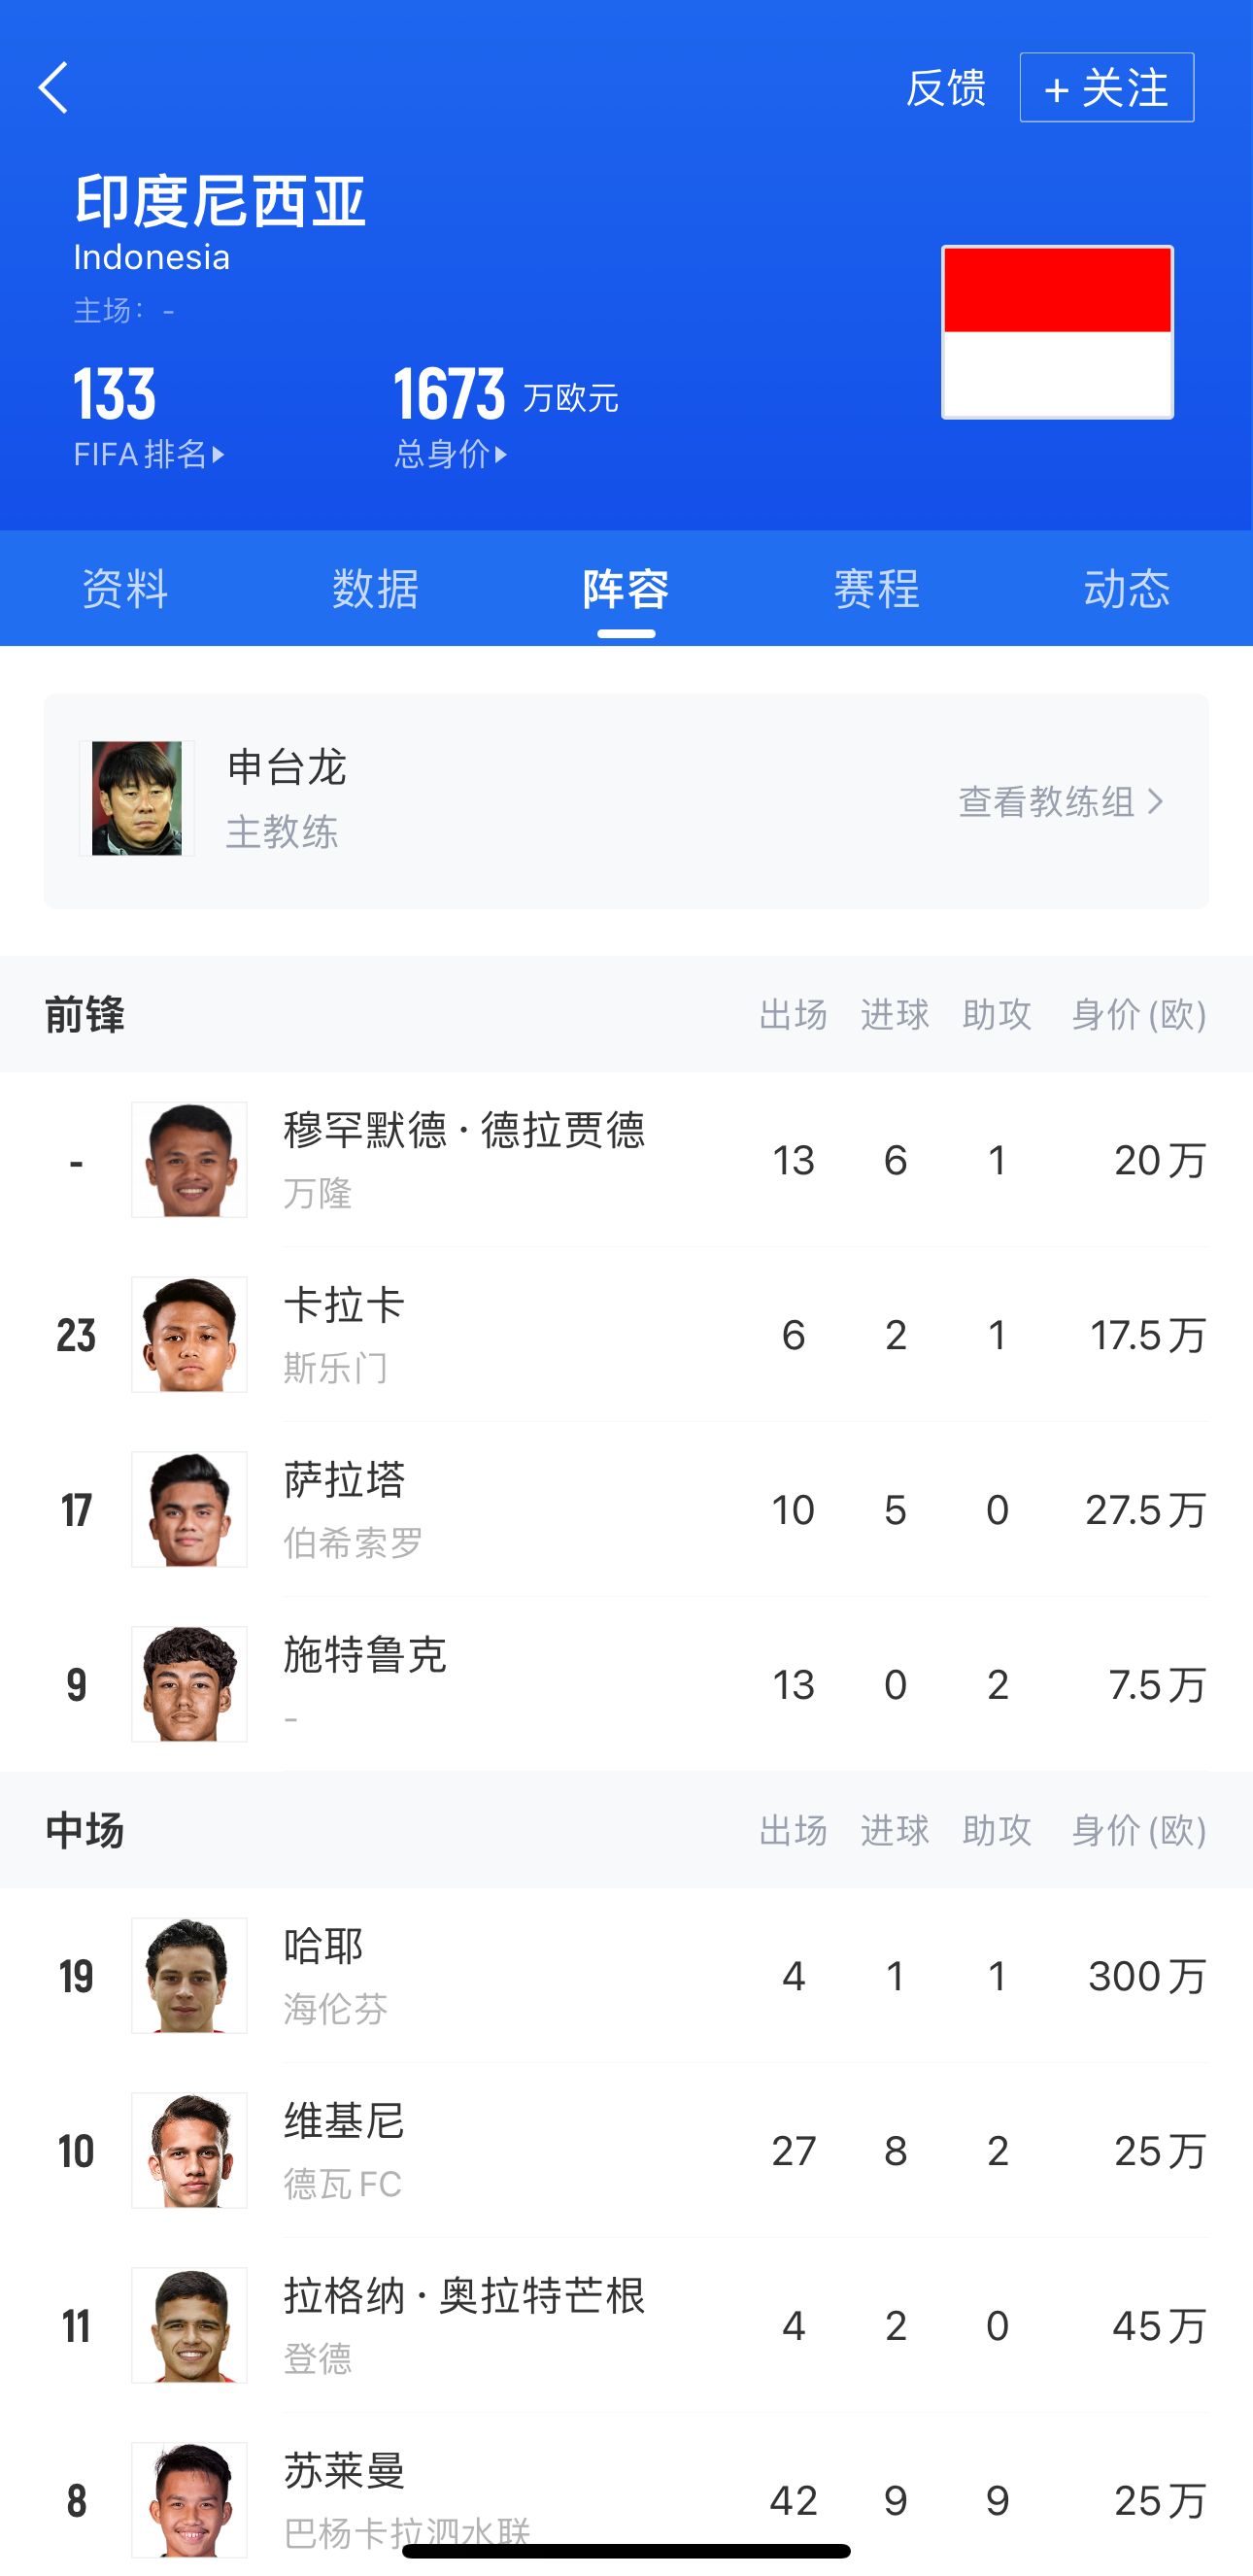Tap 卡拉卡 player avatar
This screenshot has width=1253, height=2576.
pyautogui.click(x=189, y=1335)
